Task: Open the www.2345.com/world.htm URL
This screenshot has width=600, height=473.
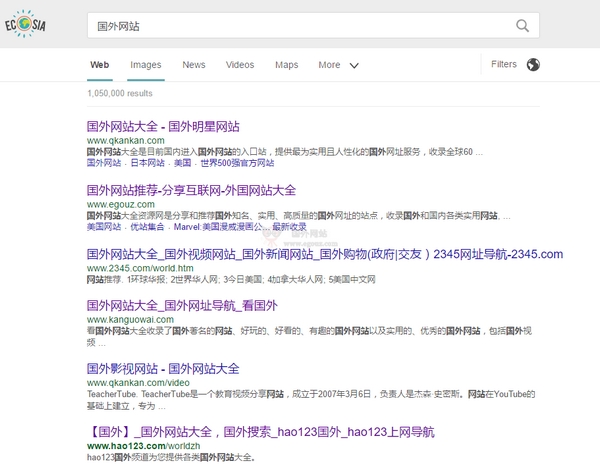Action: coord(140,268)
